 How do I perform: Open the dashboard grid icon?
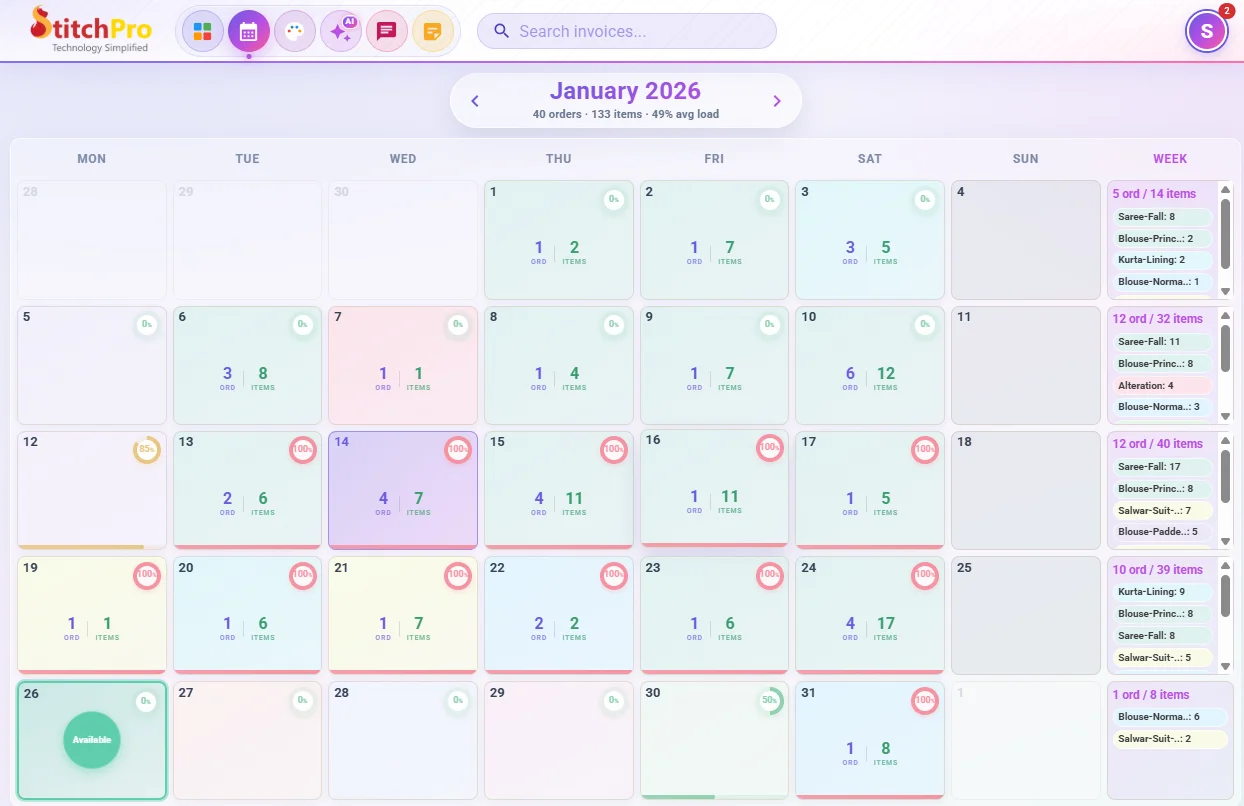coord(203,31)
